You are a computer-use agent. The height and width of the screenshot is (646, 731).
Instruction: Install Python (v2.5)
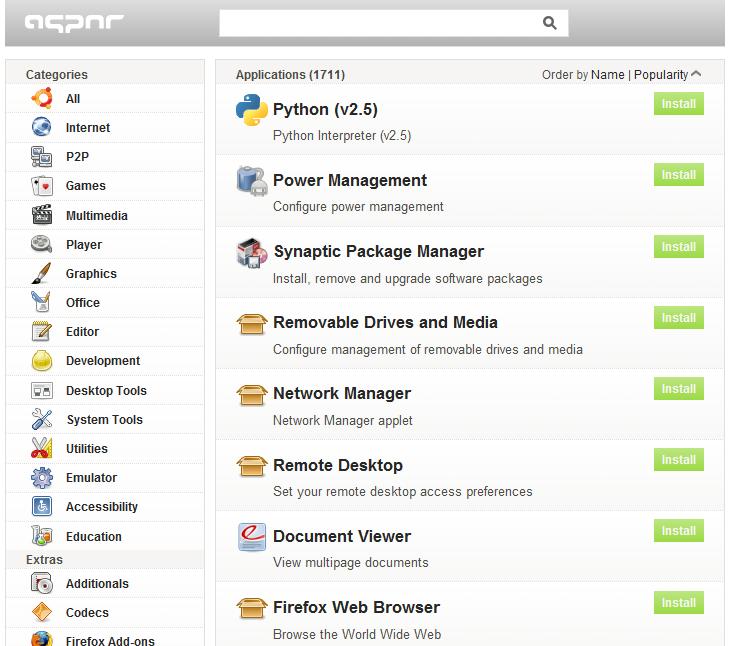(678, 103)
